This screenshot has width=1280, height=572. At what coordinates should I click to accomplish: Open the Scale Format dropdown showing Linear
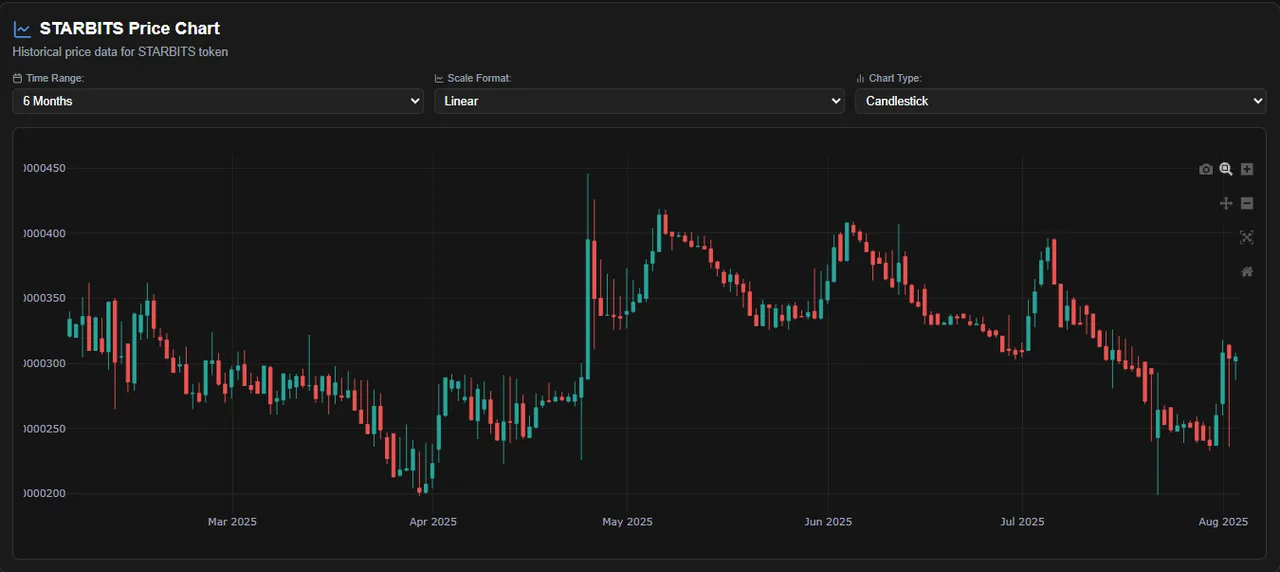tap(639, 101)
